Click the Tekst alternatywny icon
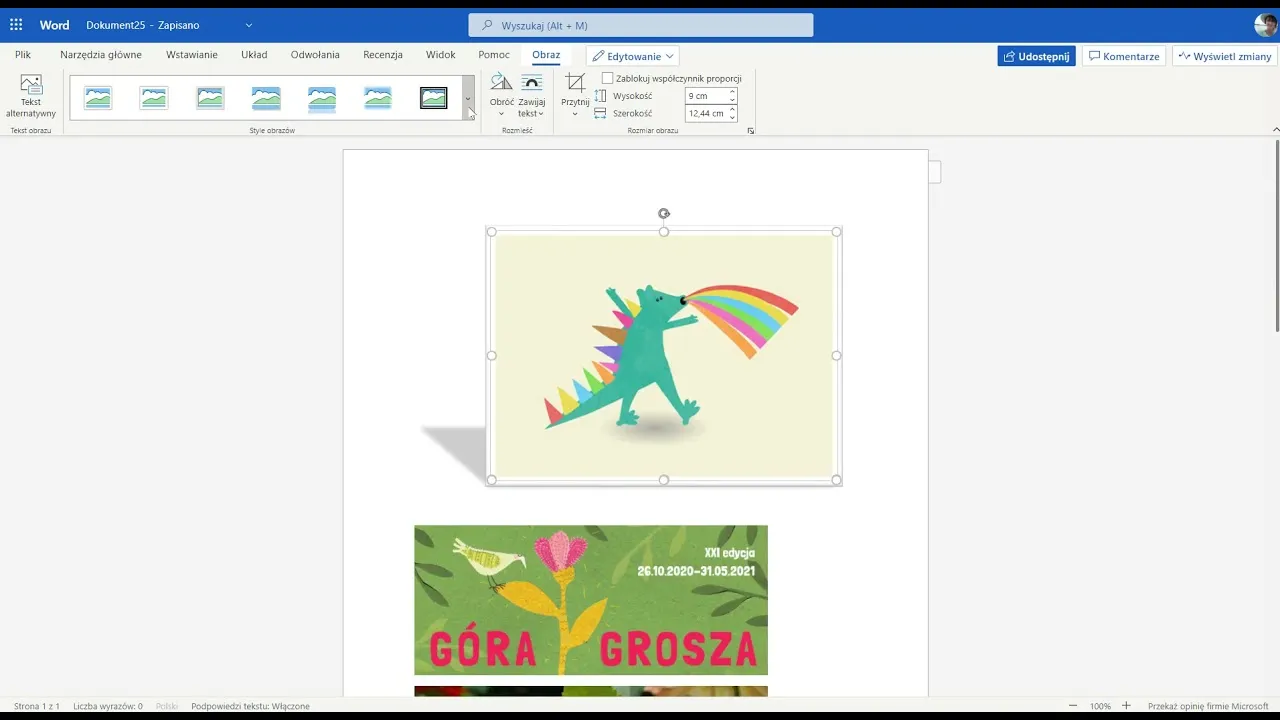This screenshot has height=720, width=1280. point(31,86)
